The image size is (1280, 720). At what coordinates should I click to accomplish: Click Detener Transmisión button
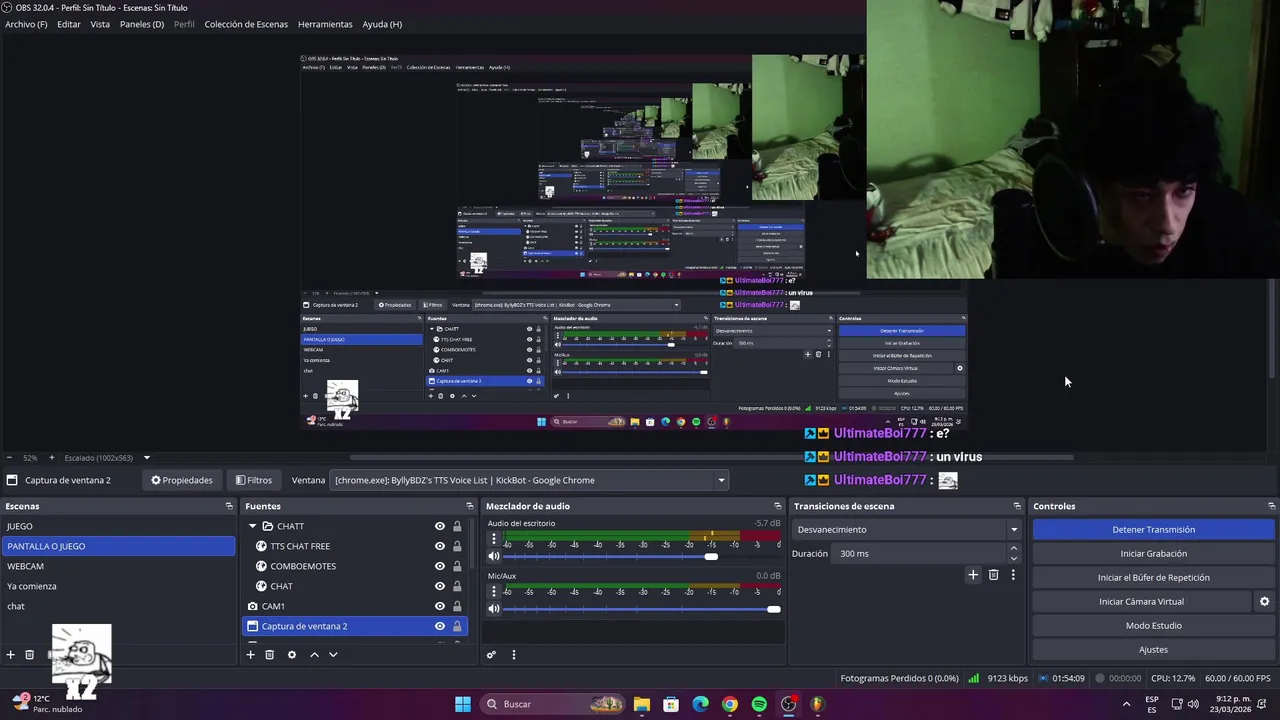click(1153, 530)
